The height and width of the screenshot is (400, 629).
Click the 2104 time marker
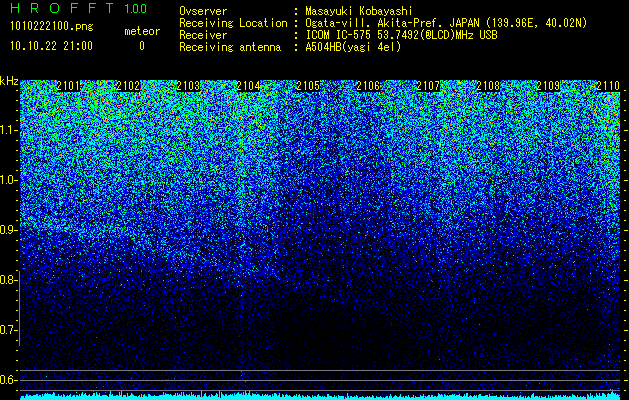(x=248, y=86)
